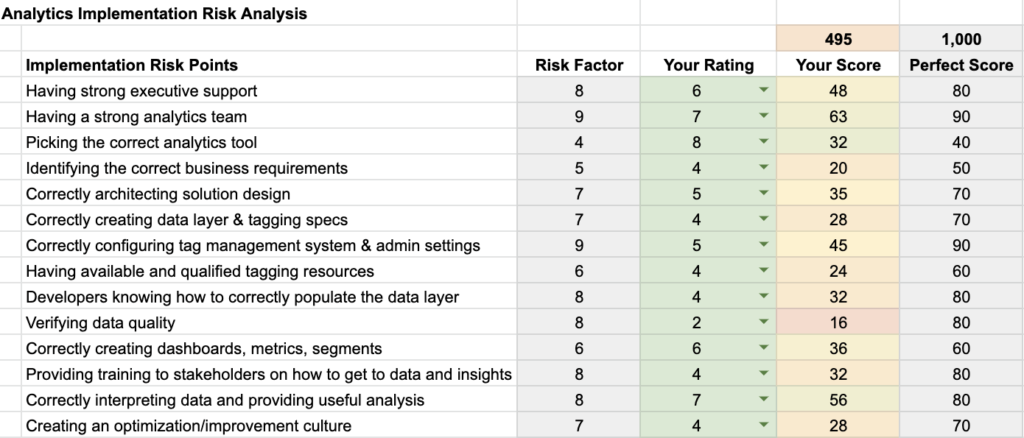The image size is (1024, 438).
Task: Select Implementation Risk Points header cell
Action: (x=269, y=65)
